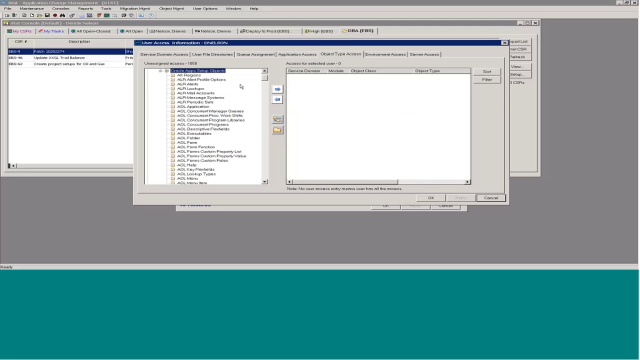Open the Object Mgmt menu
The height and width of the screenshot is (360, 640).
tap(171, 9)
